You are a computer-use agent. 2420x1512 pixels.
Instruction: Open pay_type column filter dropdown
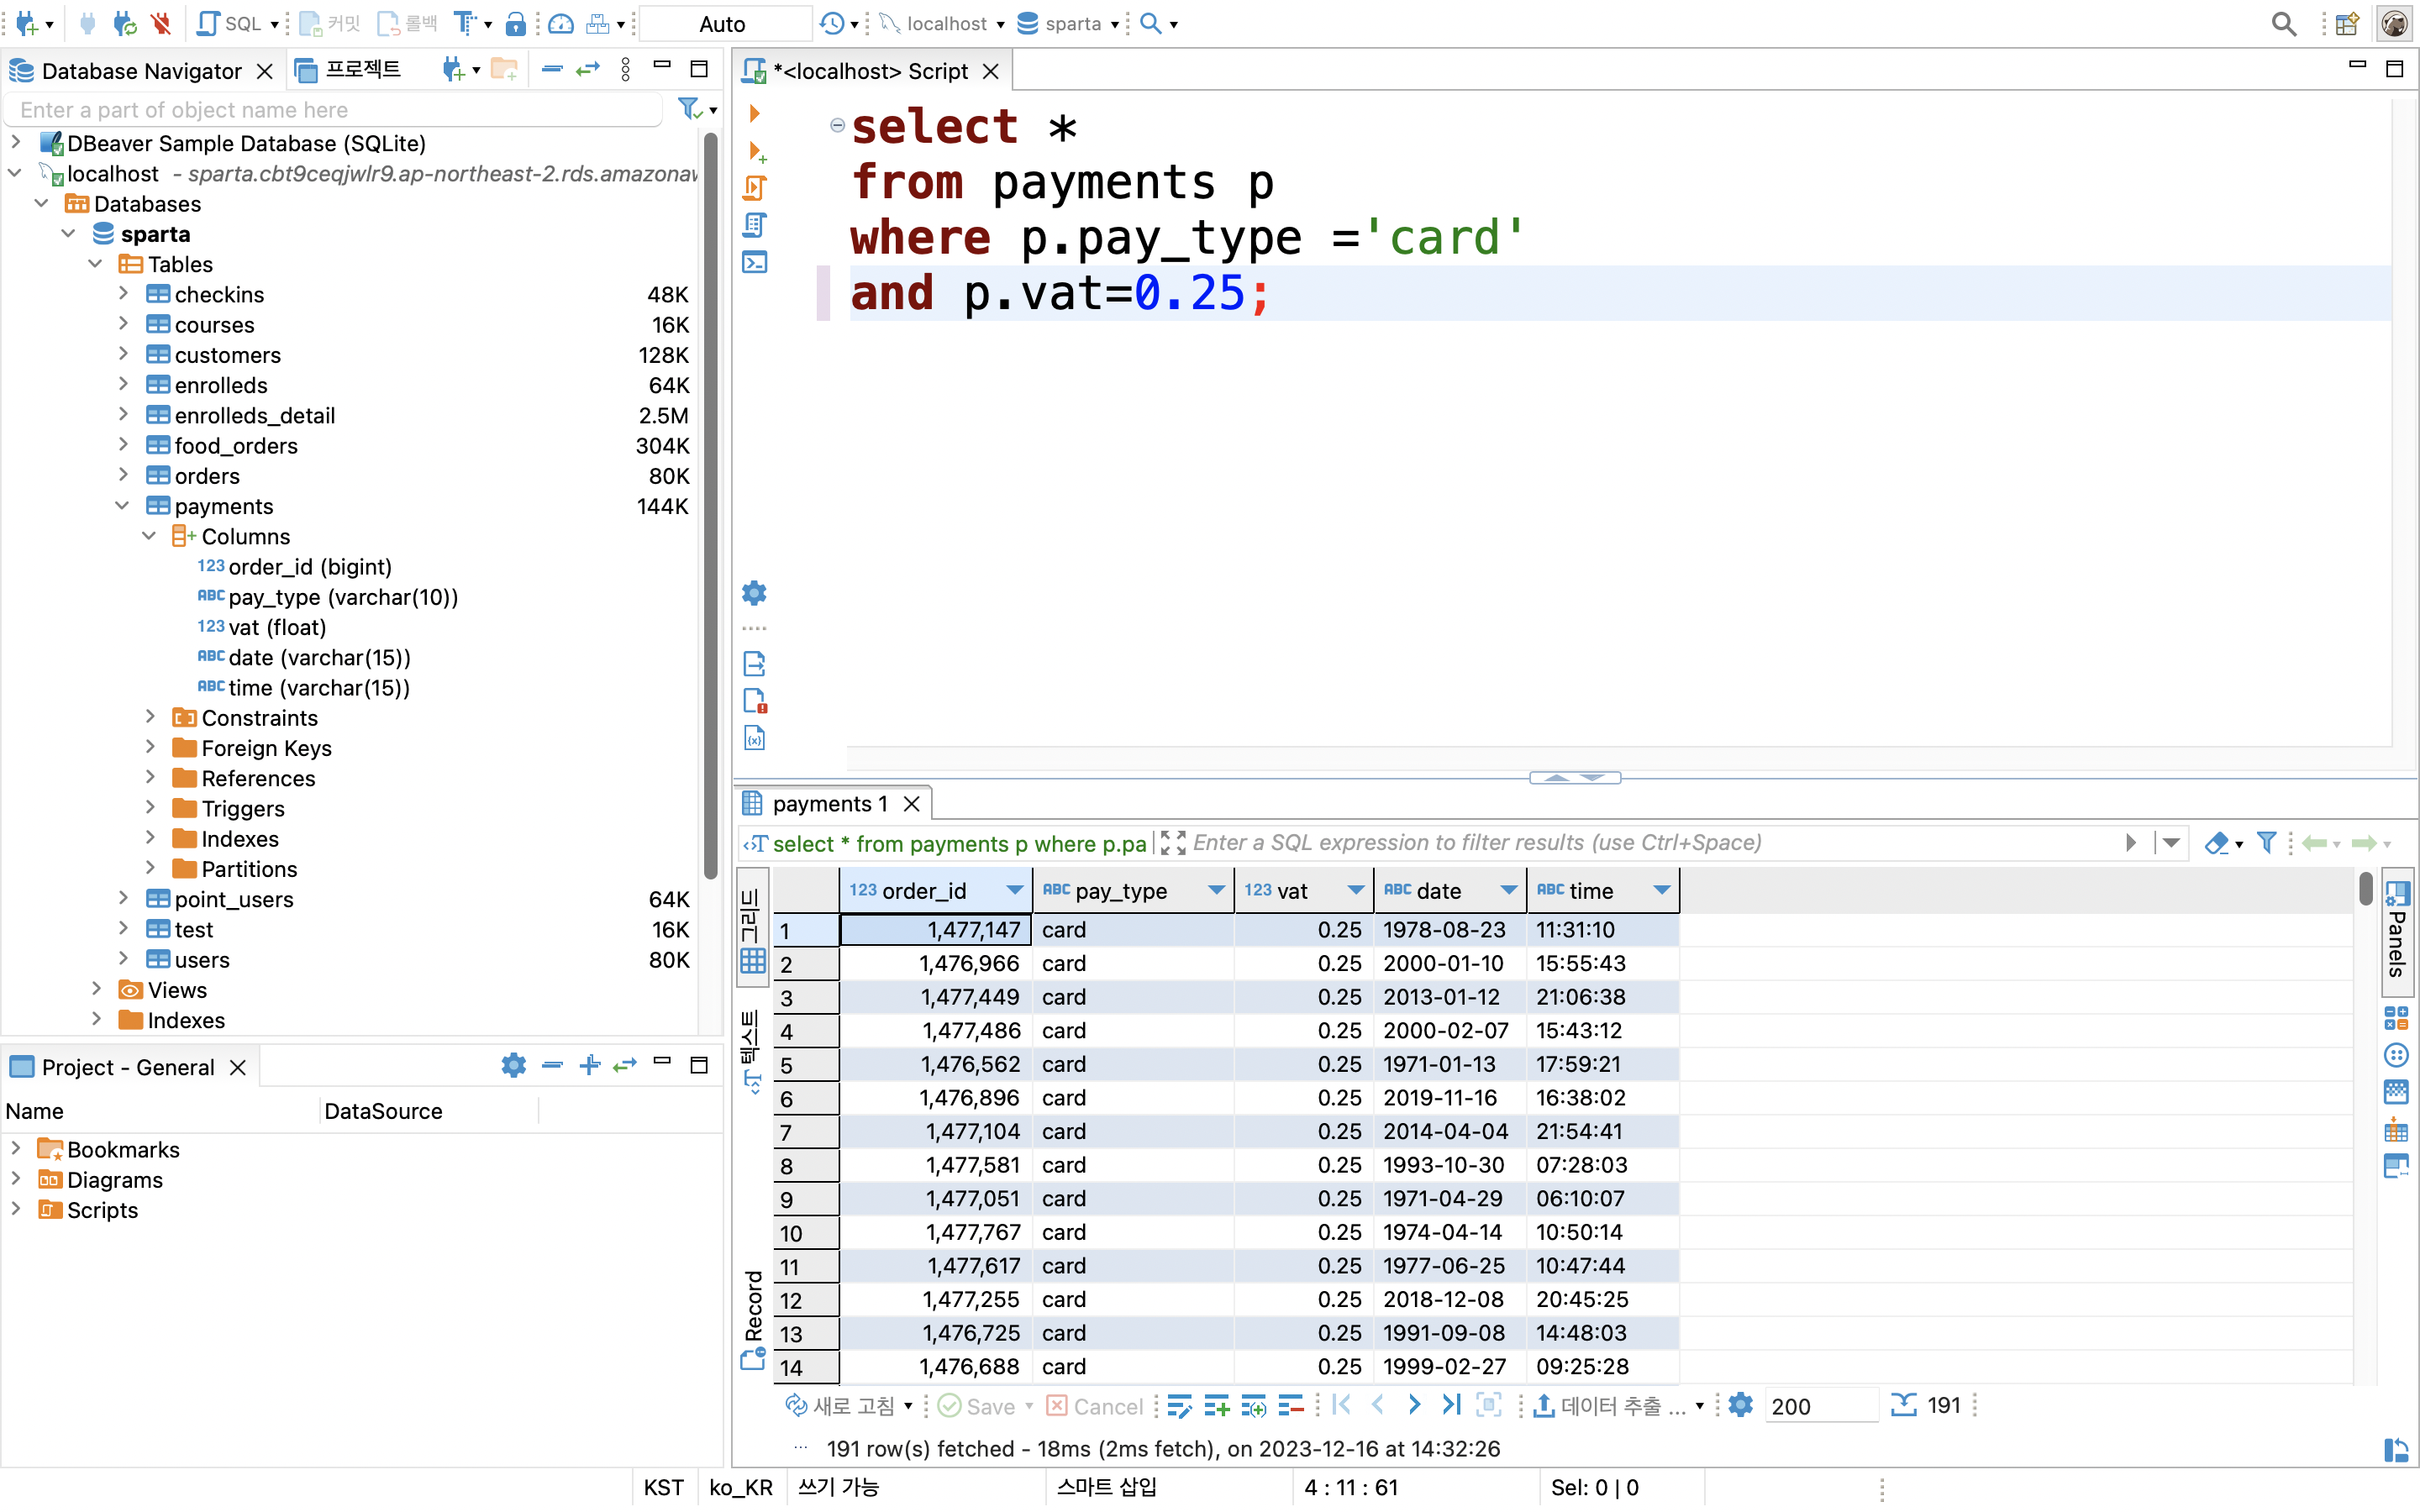[x=1216, y=890]
